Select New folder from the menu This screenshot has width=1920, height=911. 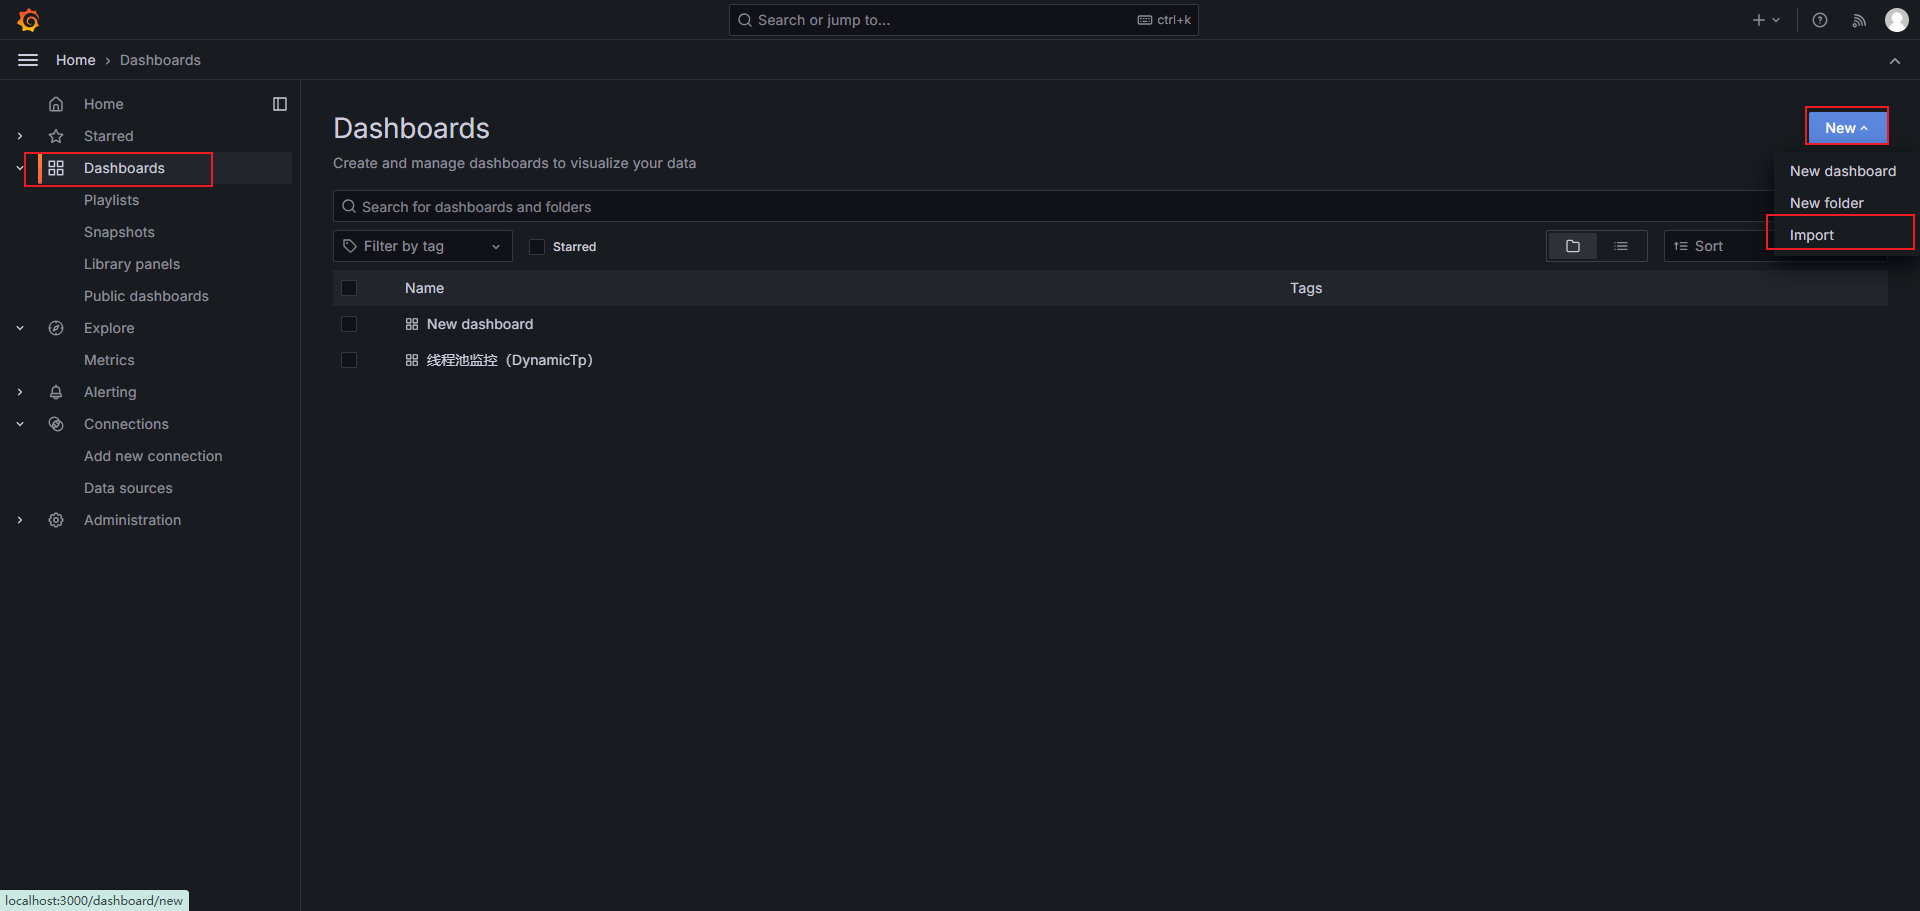(1826, 203)
